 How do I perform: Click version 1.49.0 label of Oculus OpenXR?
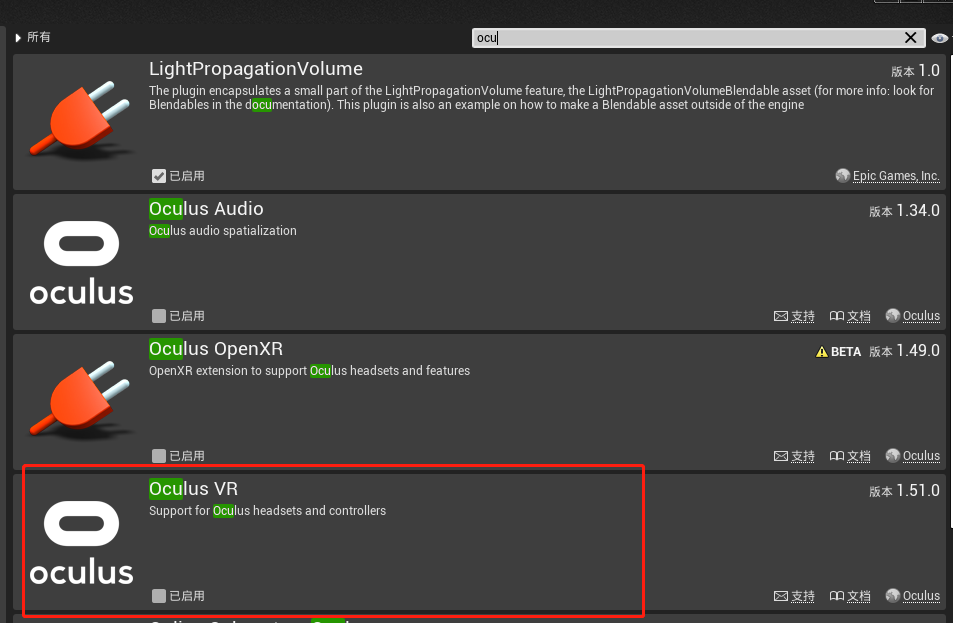[904, 351]
